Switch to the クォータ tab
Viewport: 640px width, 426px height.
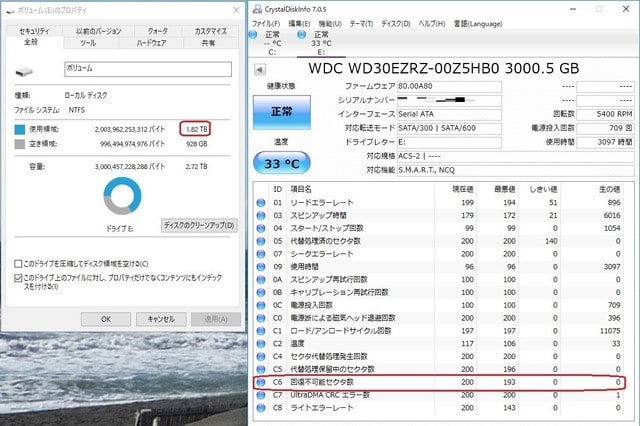[x=158, y=31]
